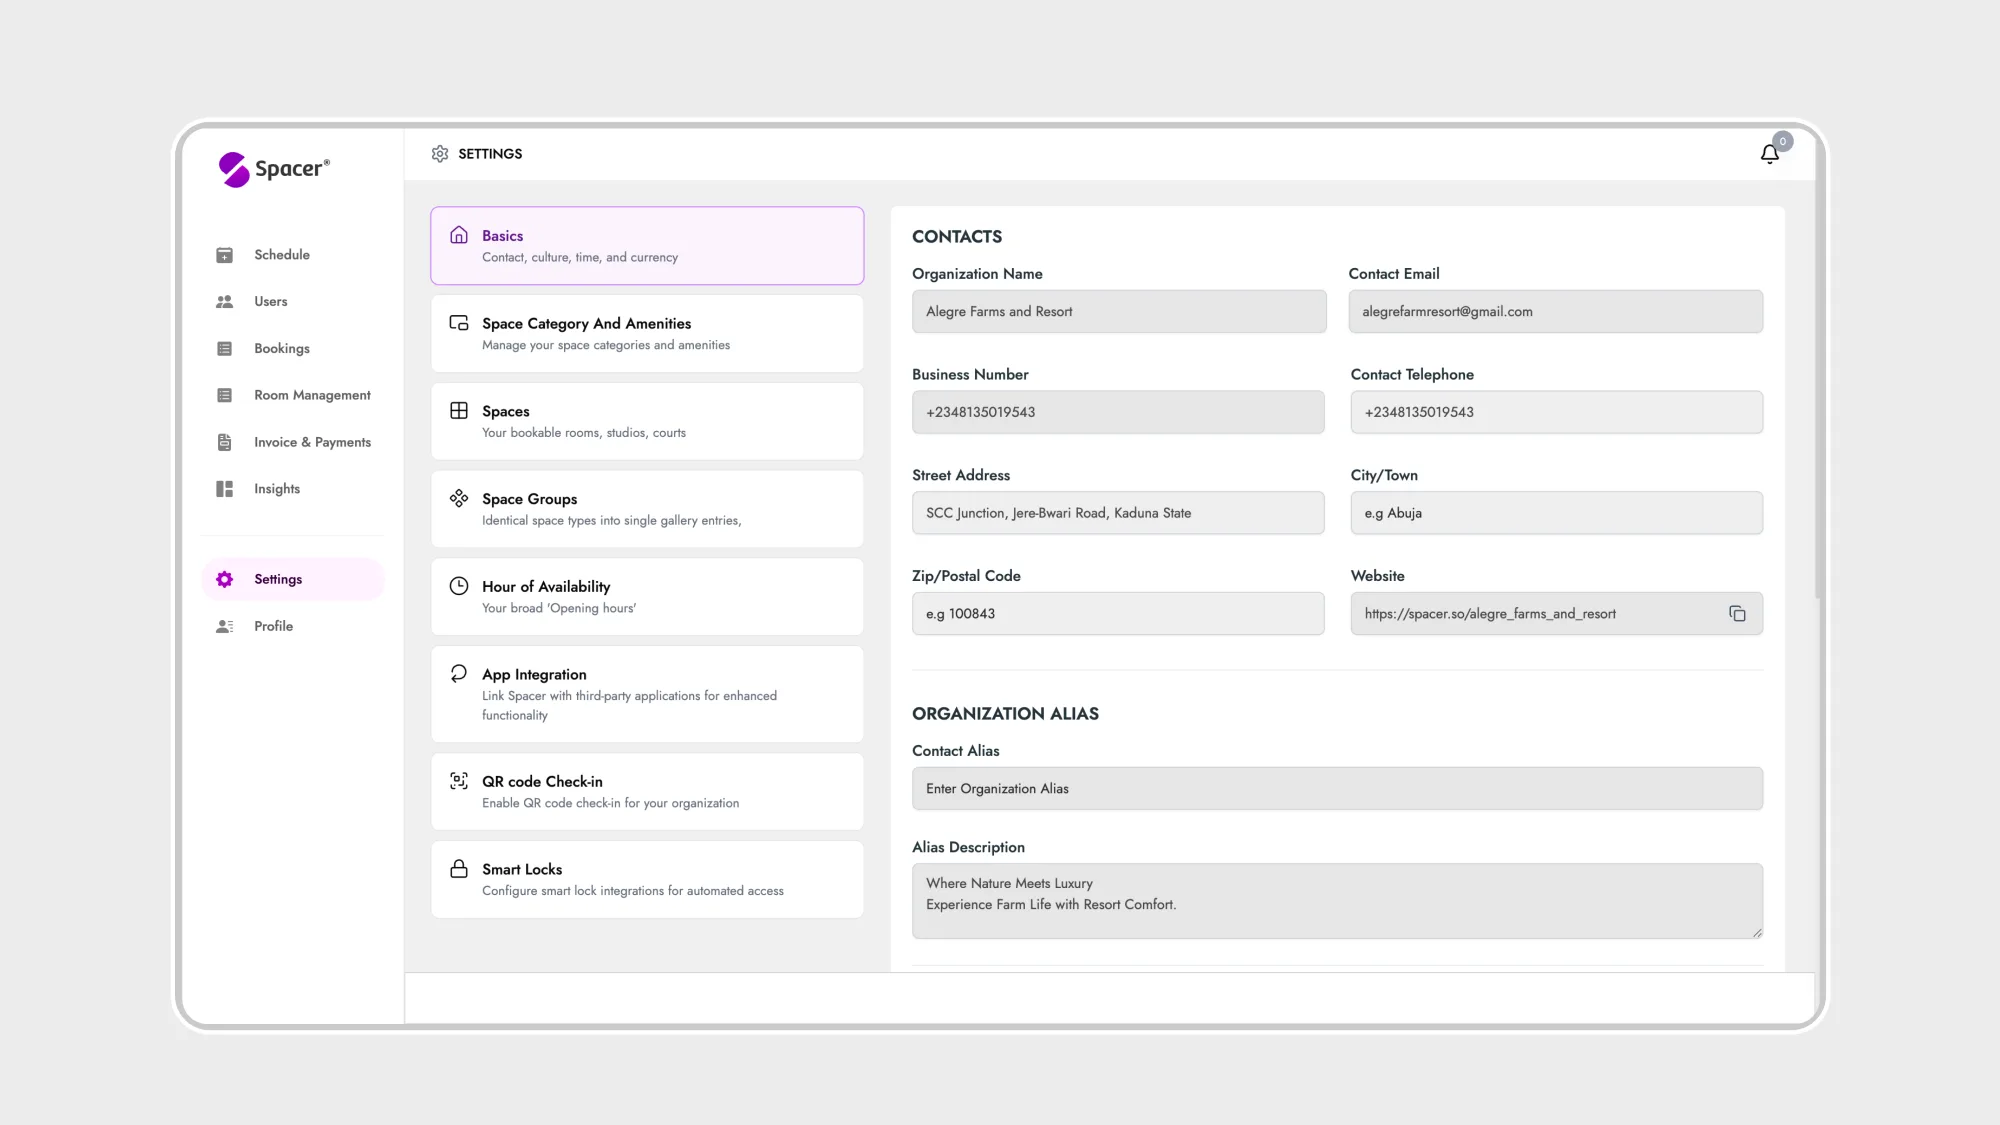The height and width of the screenshot is (1125, 2000).
Task: Copy the website URL with copy icon
Action: click(1738, 614)
